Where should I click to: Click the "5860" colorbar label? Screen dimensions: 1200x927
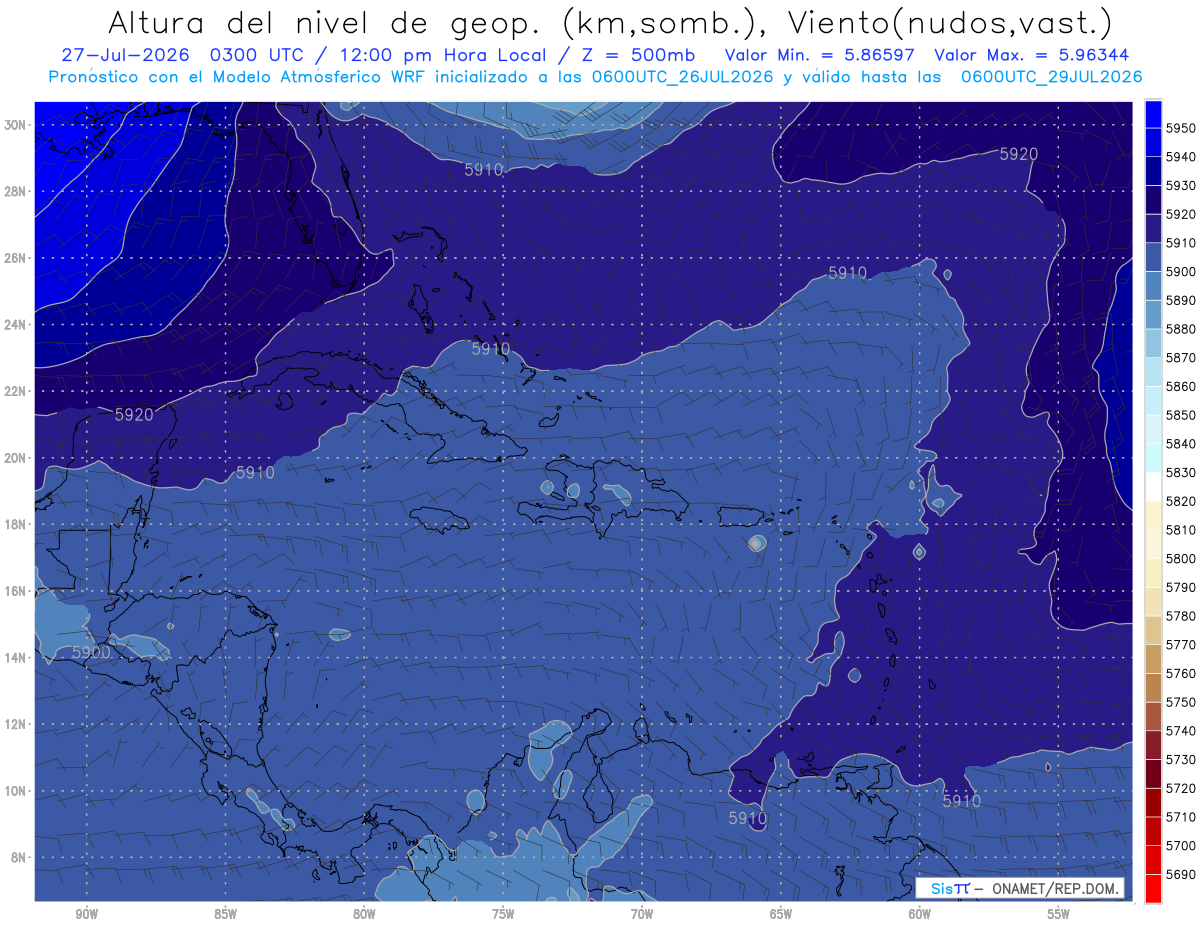(x=1181, y=386)
